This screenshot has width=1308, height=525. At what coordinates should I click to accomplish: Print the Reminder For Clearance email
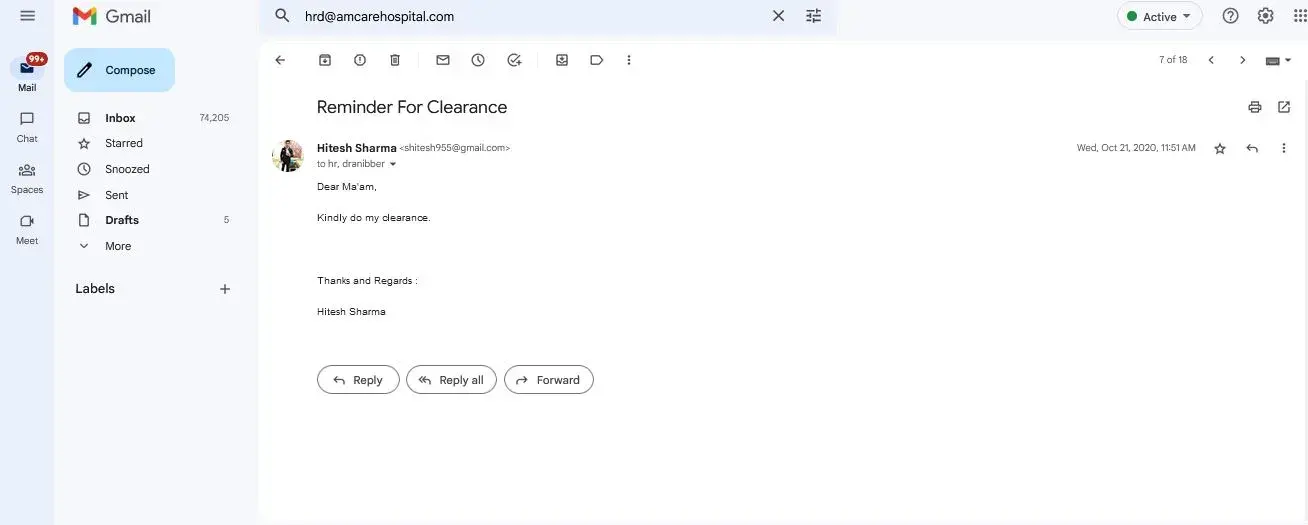point(1254,107)
